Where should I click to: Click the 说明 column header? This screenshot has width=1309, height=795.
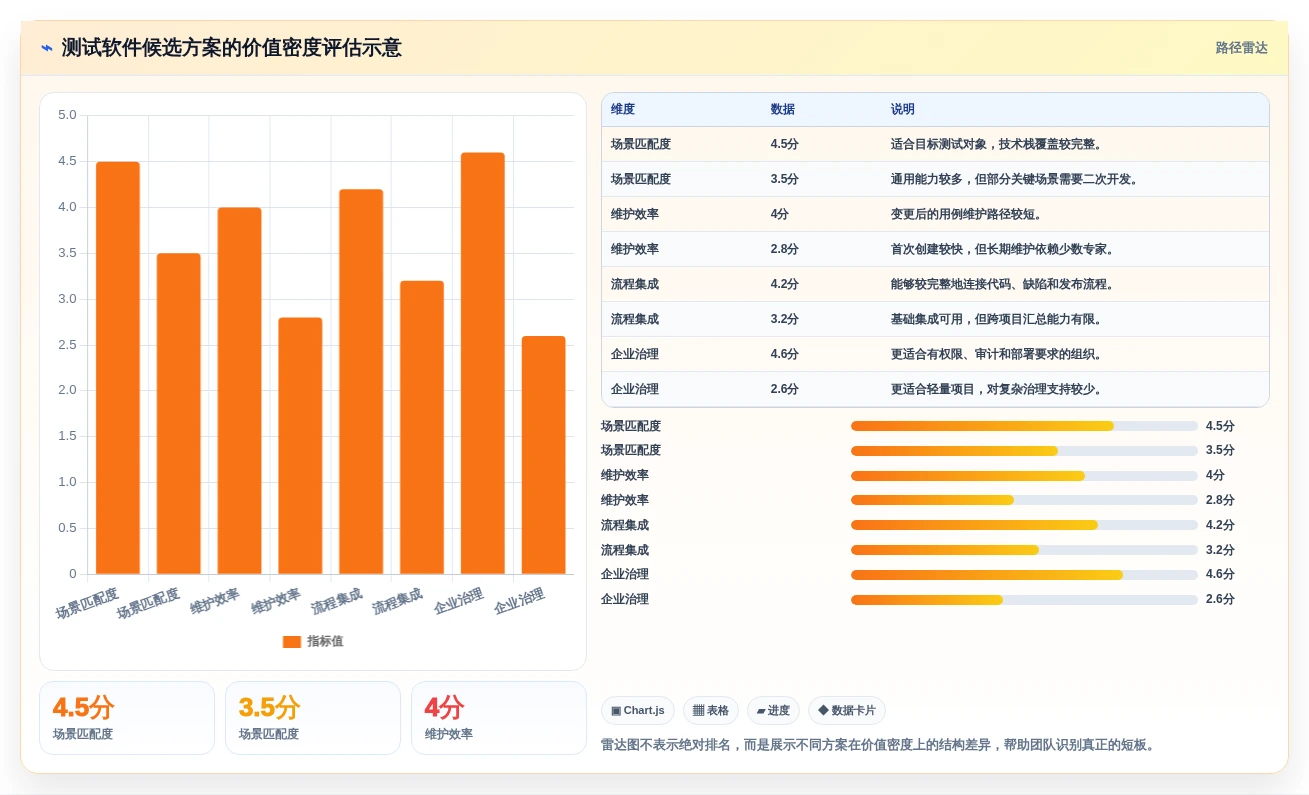pos(903,110)
